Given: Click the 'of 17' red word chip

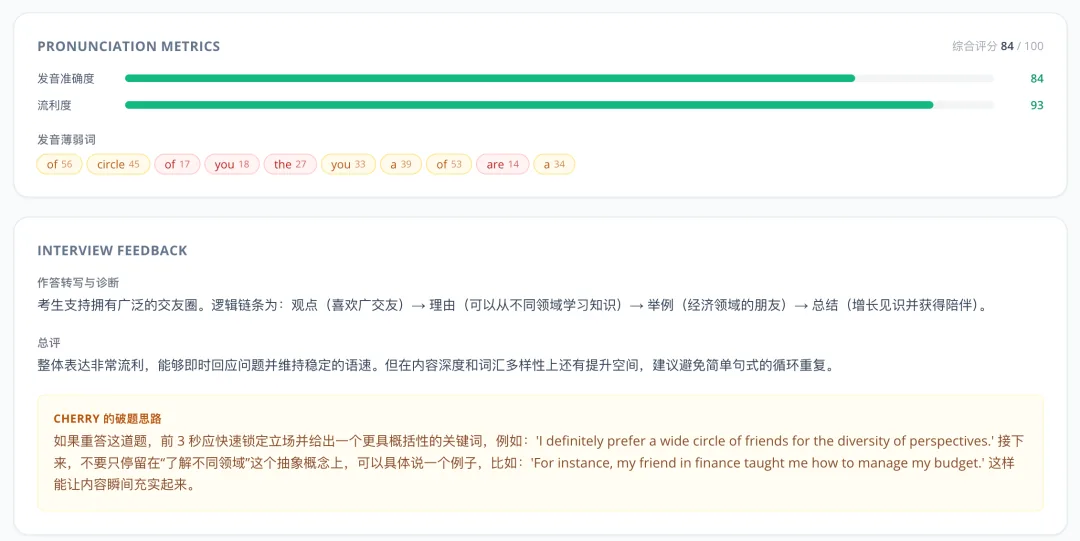Looking at the screenshot, I should point(177,164).
